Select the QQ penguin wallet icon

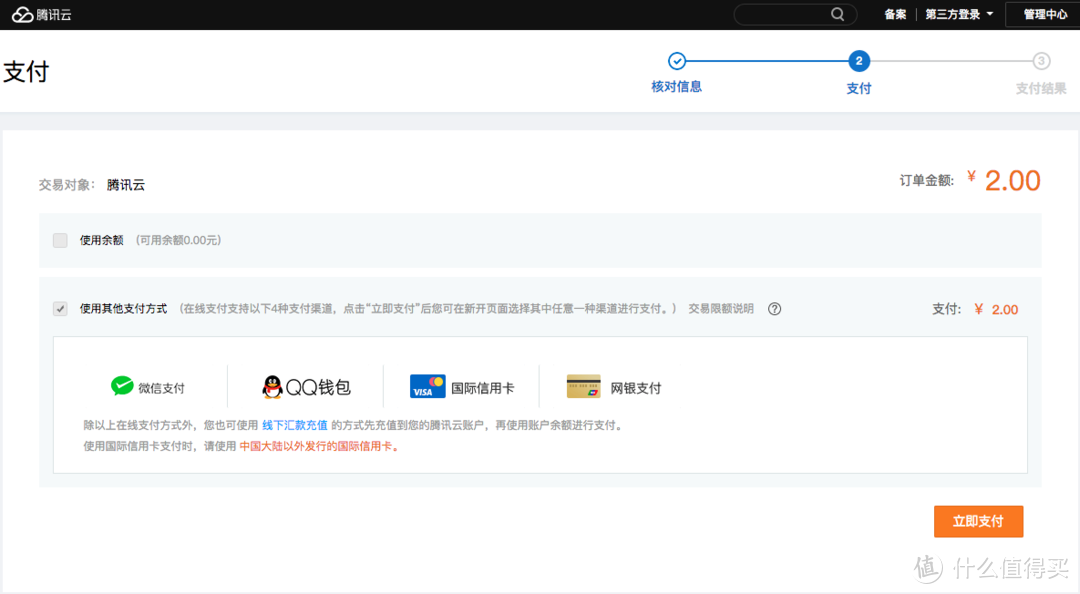[x=272, y=387]
